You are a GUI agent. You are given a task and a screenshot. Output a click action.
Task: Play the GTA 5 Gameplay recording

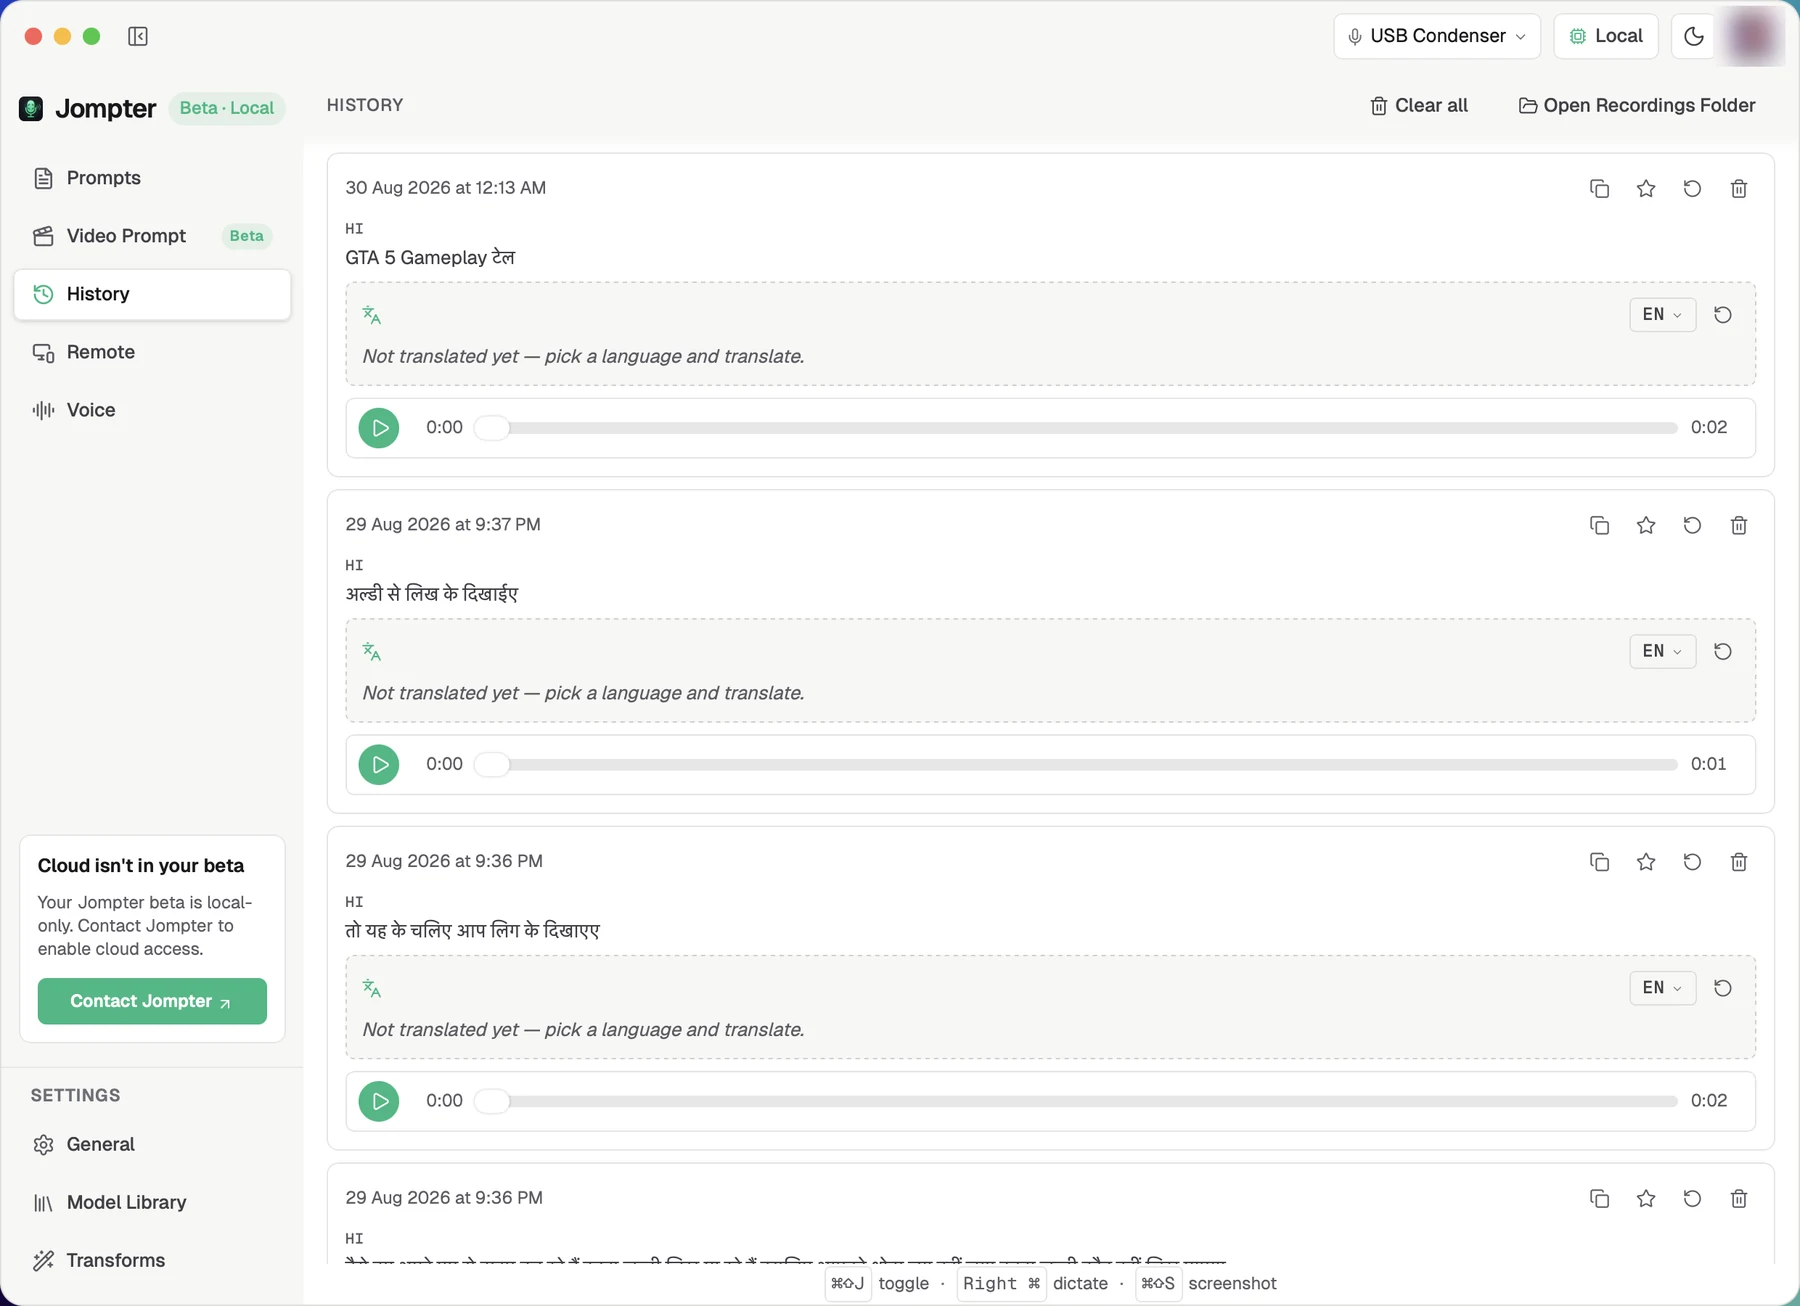379,428
